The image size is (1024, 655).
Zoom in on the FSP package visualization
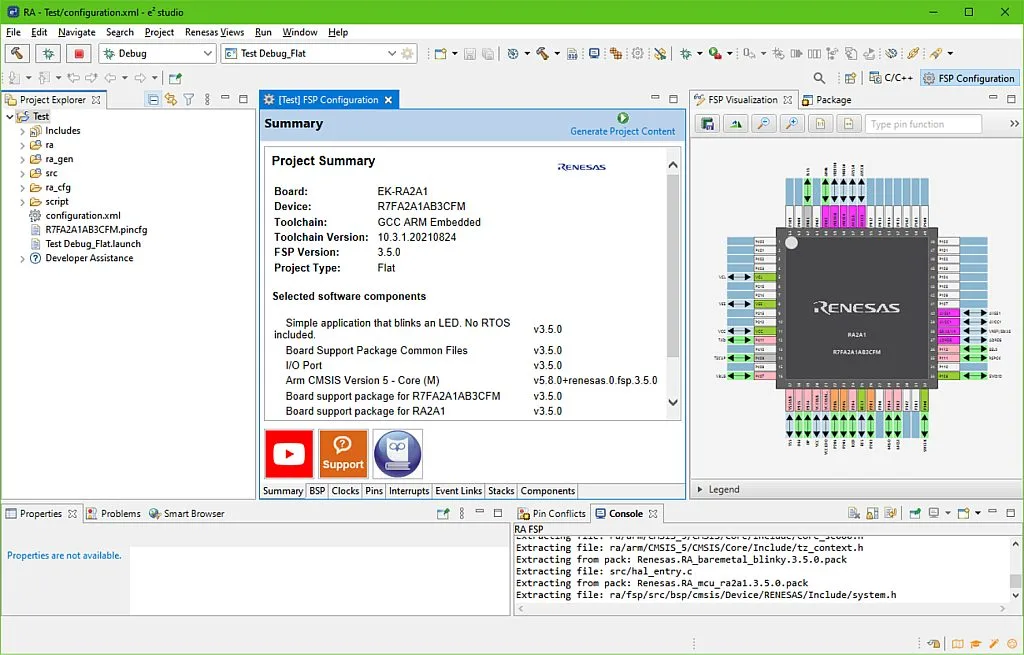tap(790, 122)
